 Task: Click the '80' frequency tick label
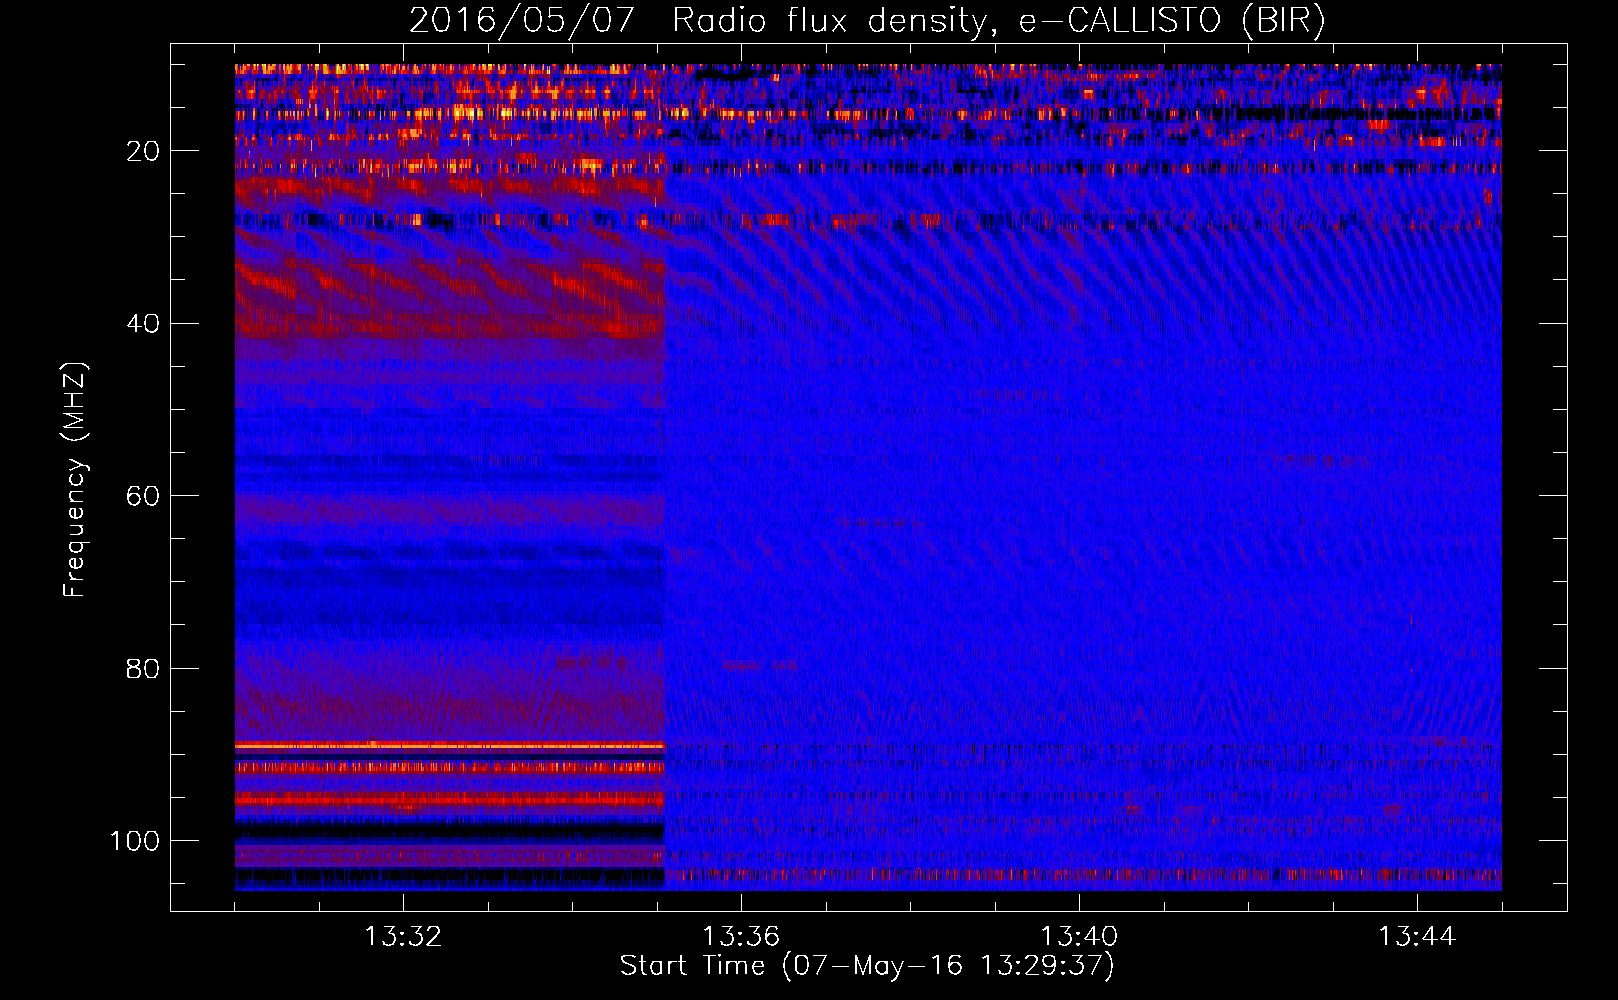(x=143, y=668)
